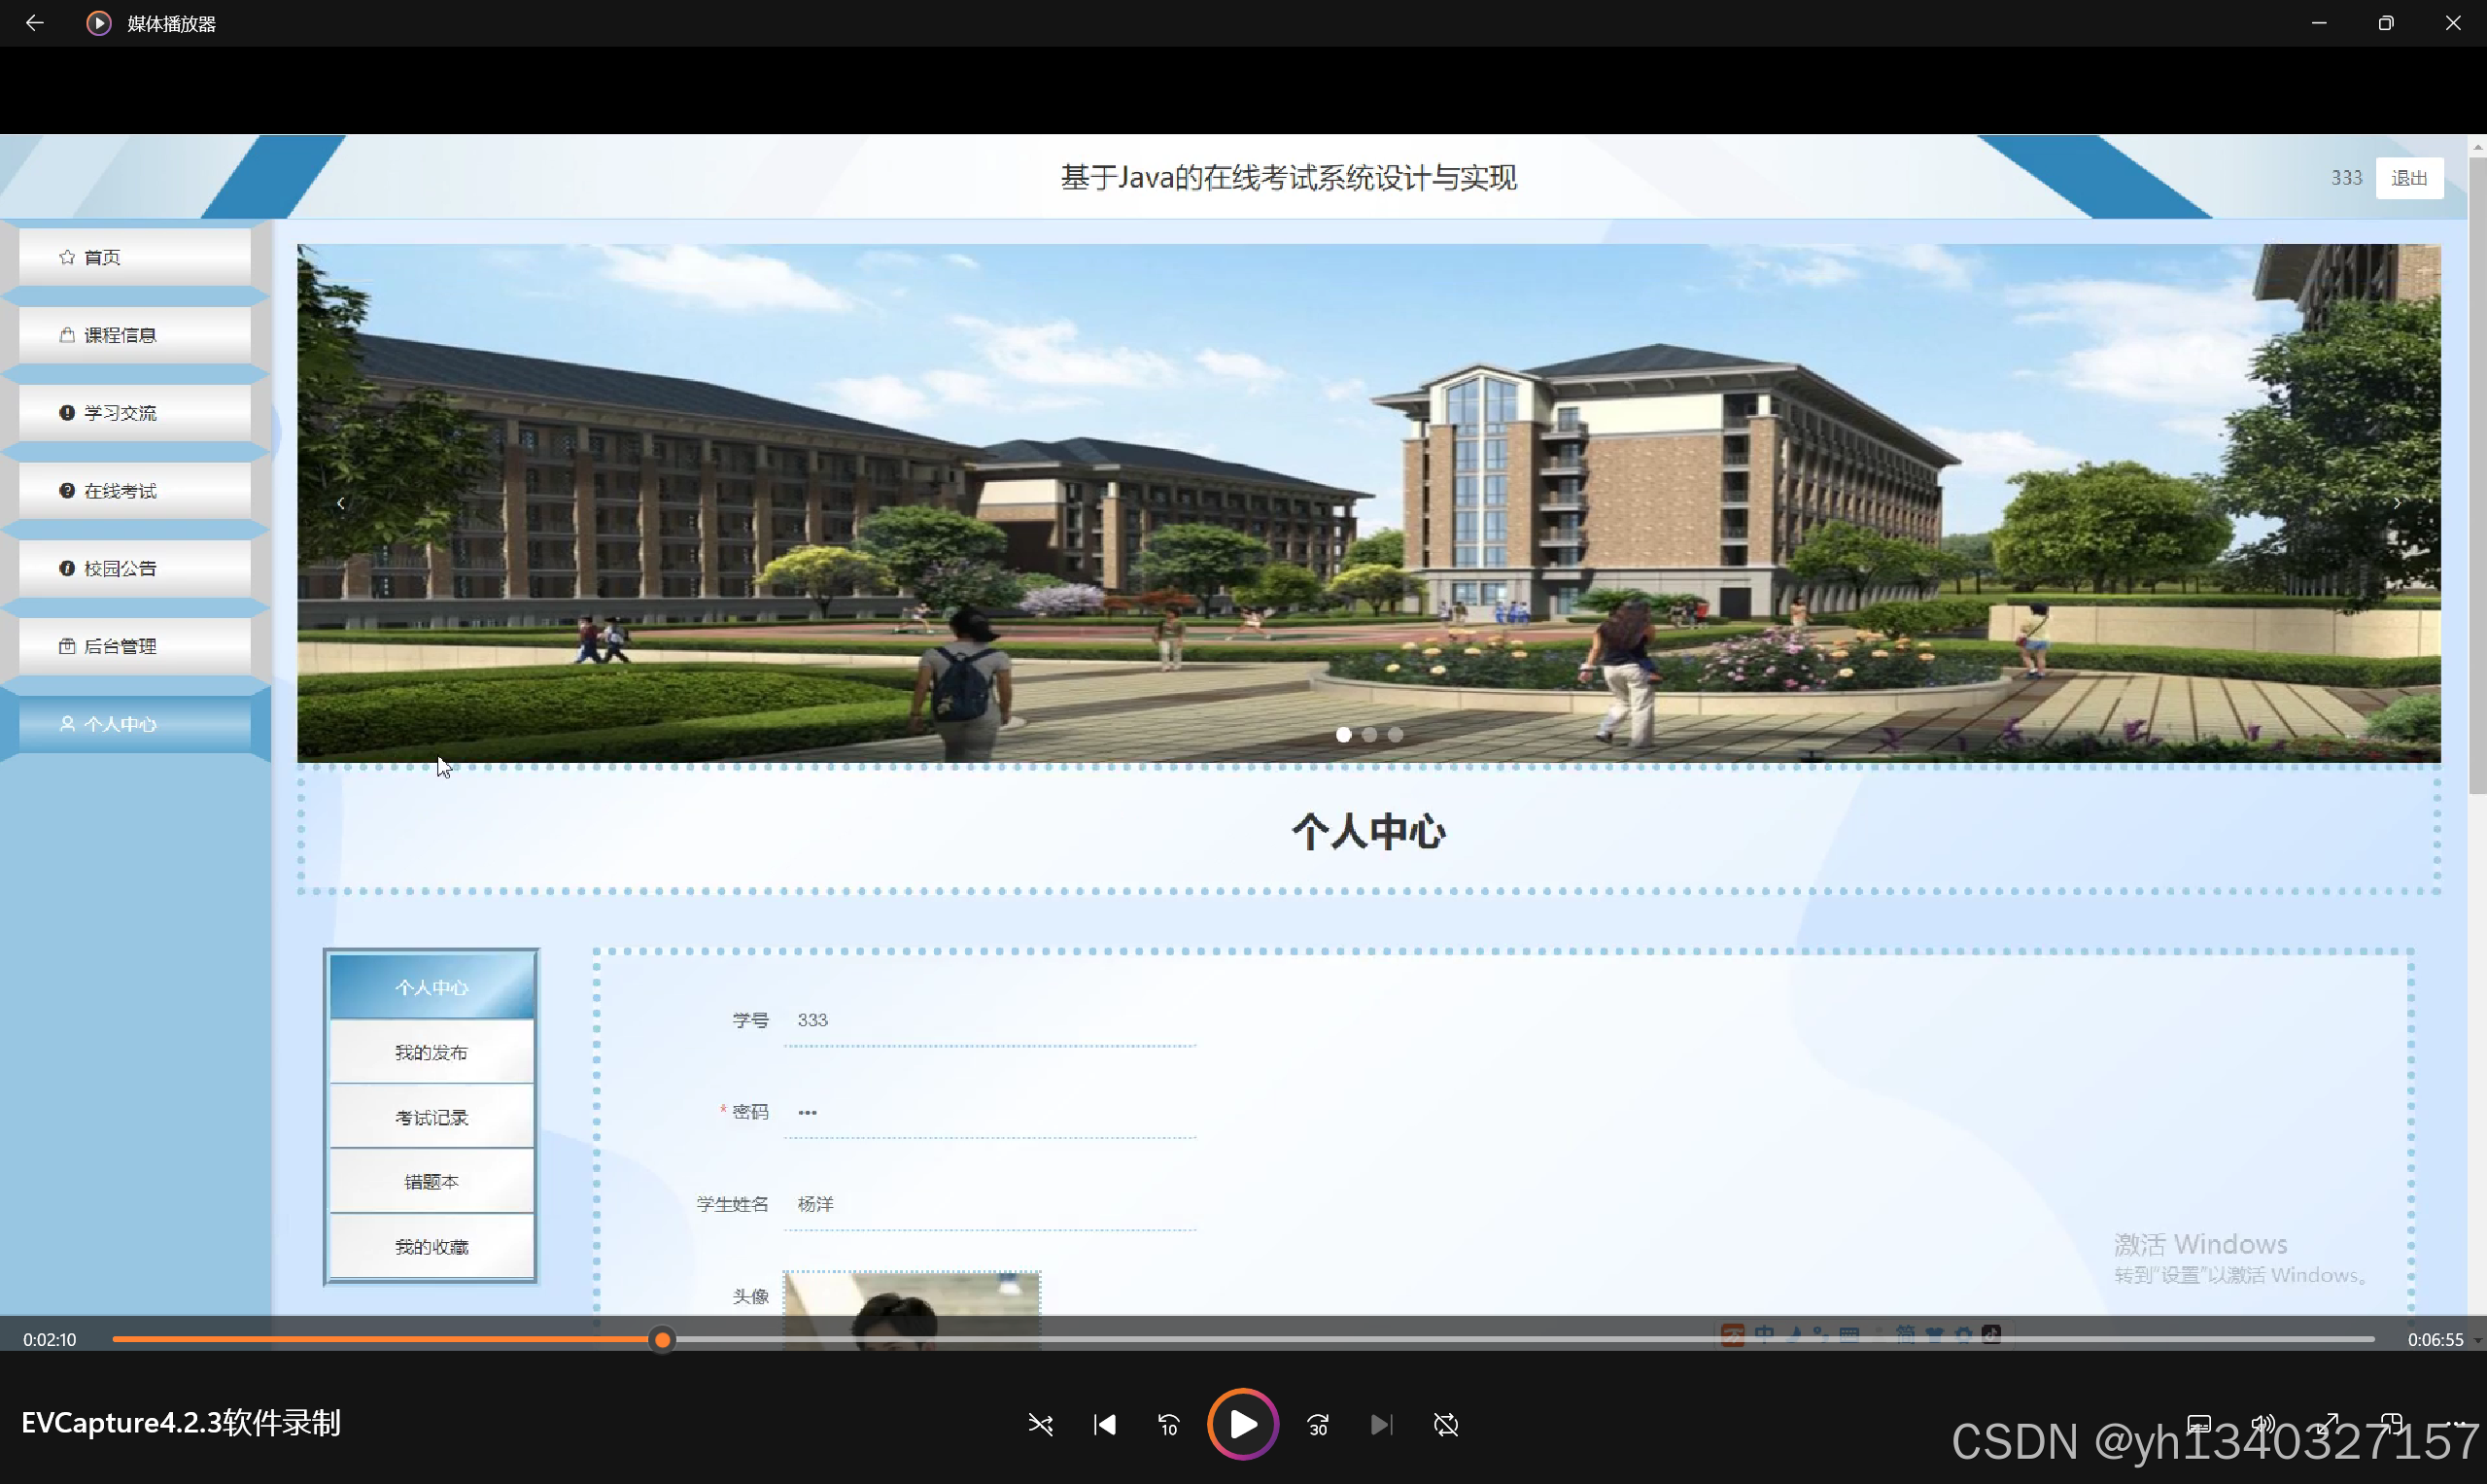The width and height of the screenshot is (2487, 1484).
Task: Click the 我的收藏 entry
Action: (431, 1247)
